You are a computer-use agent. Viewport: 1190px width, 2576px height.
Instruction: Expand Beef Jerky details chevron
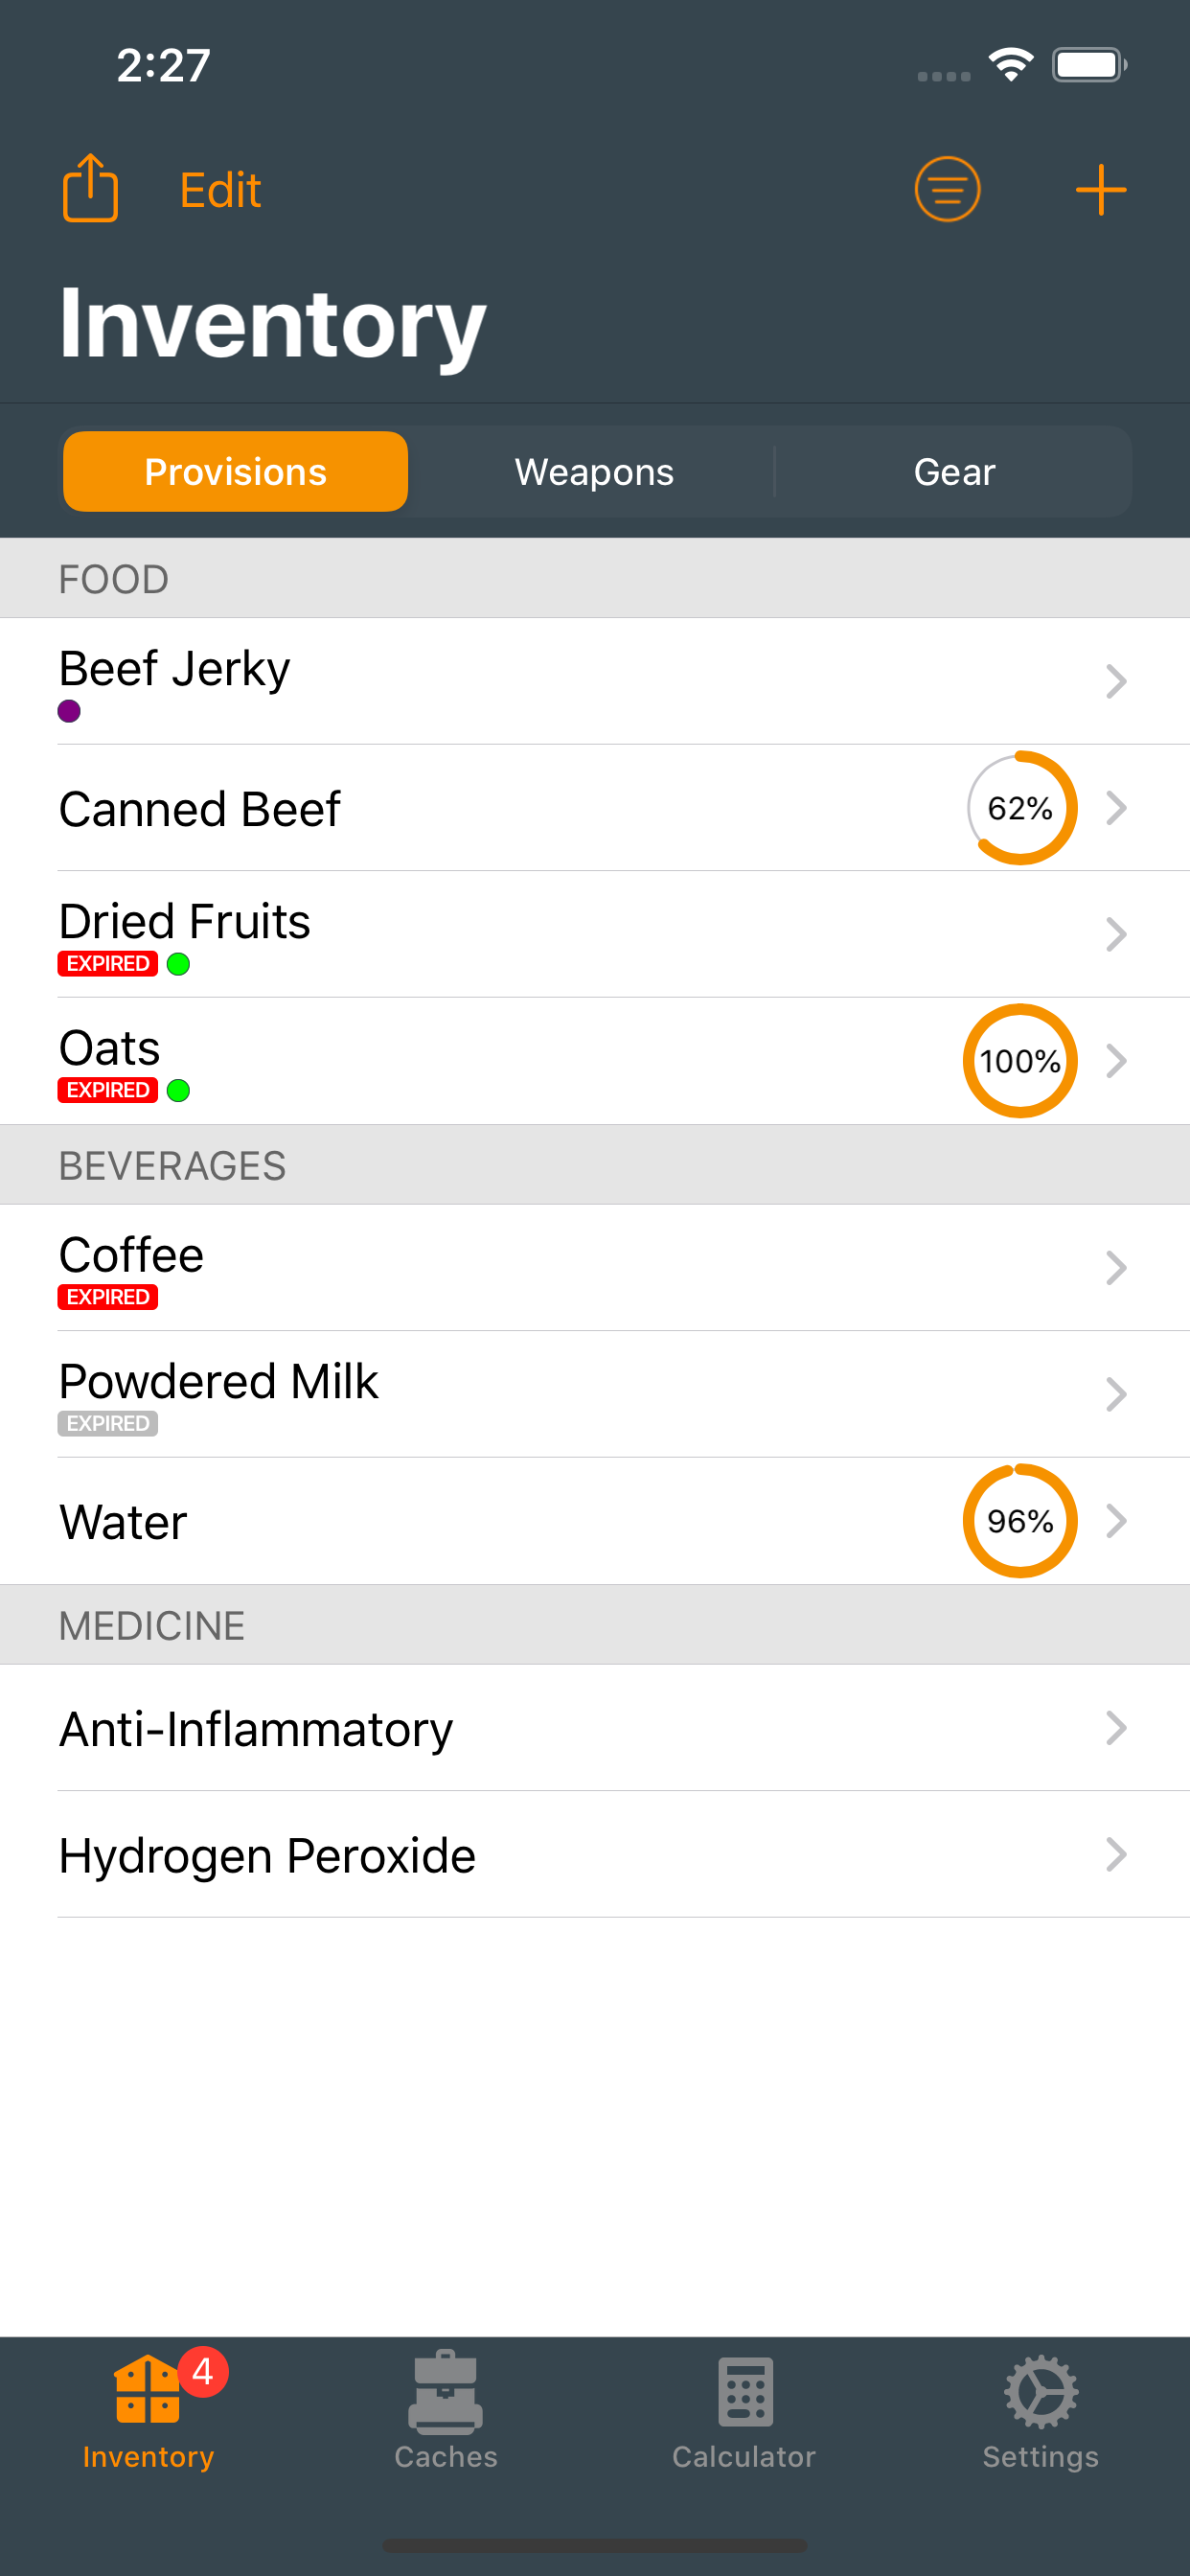(x=1115, y=681)
